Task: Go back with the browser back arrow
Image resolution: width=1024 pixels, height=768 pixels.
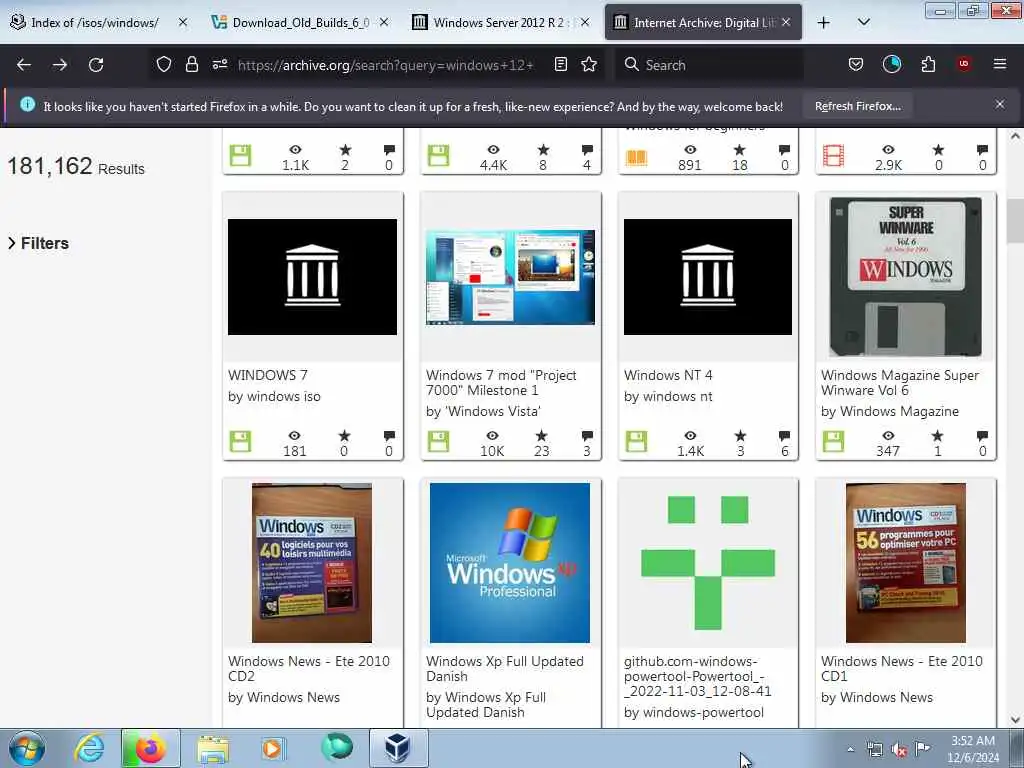Action: (24, 65)
